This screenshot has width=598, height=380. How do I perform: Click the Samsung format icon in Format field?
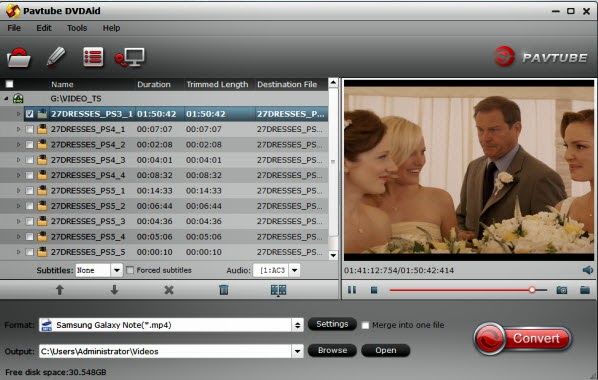pyautogui.click(x=47, y=325)
